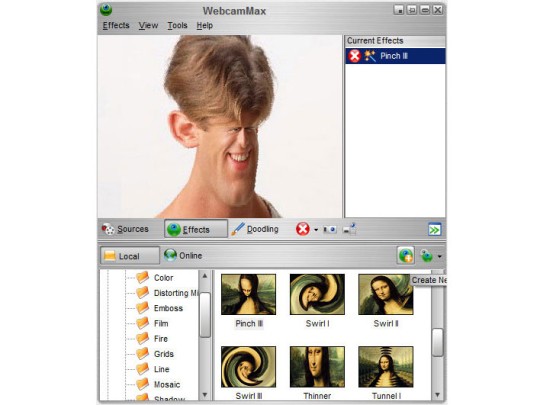This screenshot has width=540, height=405.
Task: Select the Online effects button
Action: pos(183,256)
